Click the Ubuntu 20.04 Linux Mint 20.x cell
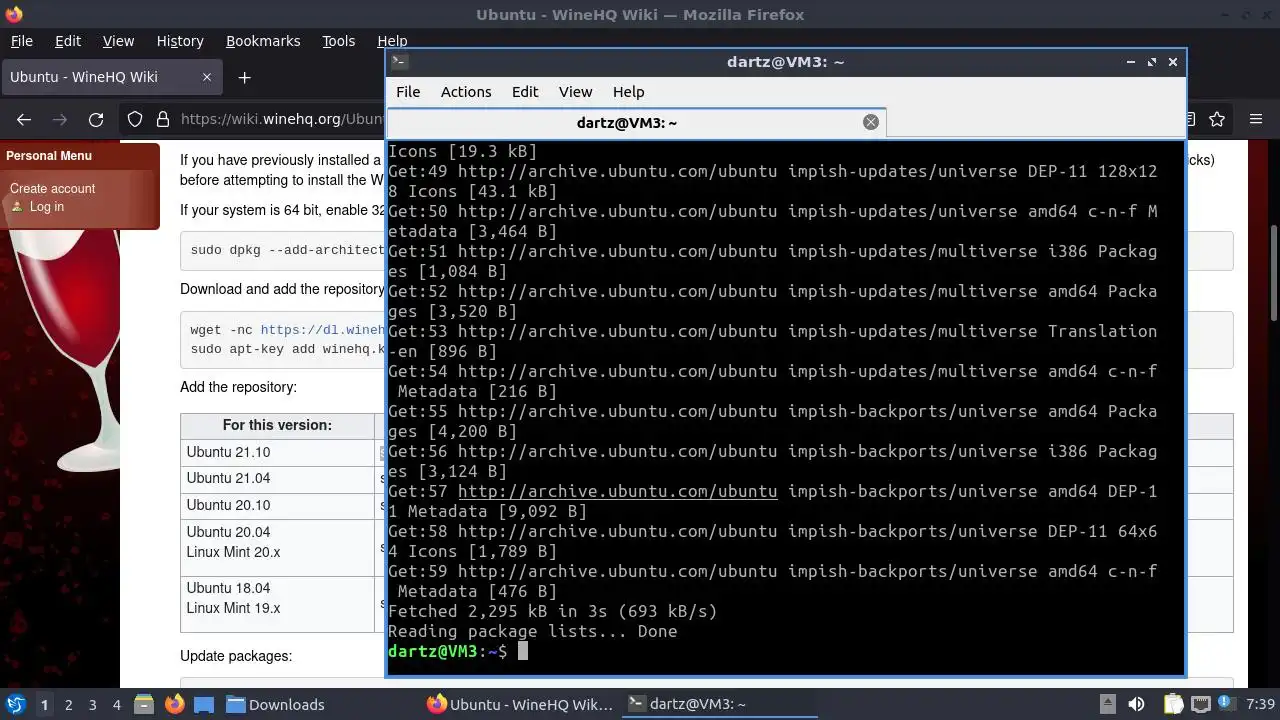This screenshot has height=720, width=1280. point(277,547)
